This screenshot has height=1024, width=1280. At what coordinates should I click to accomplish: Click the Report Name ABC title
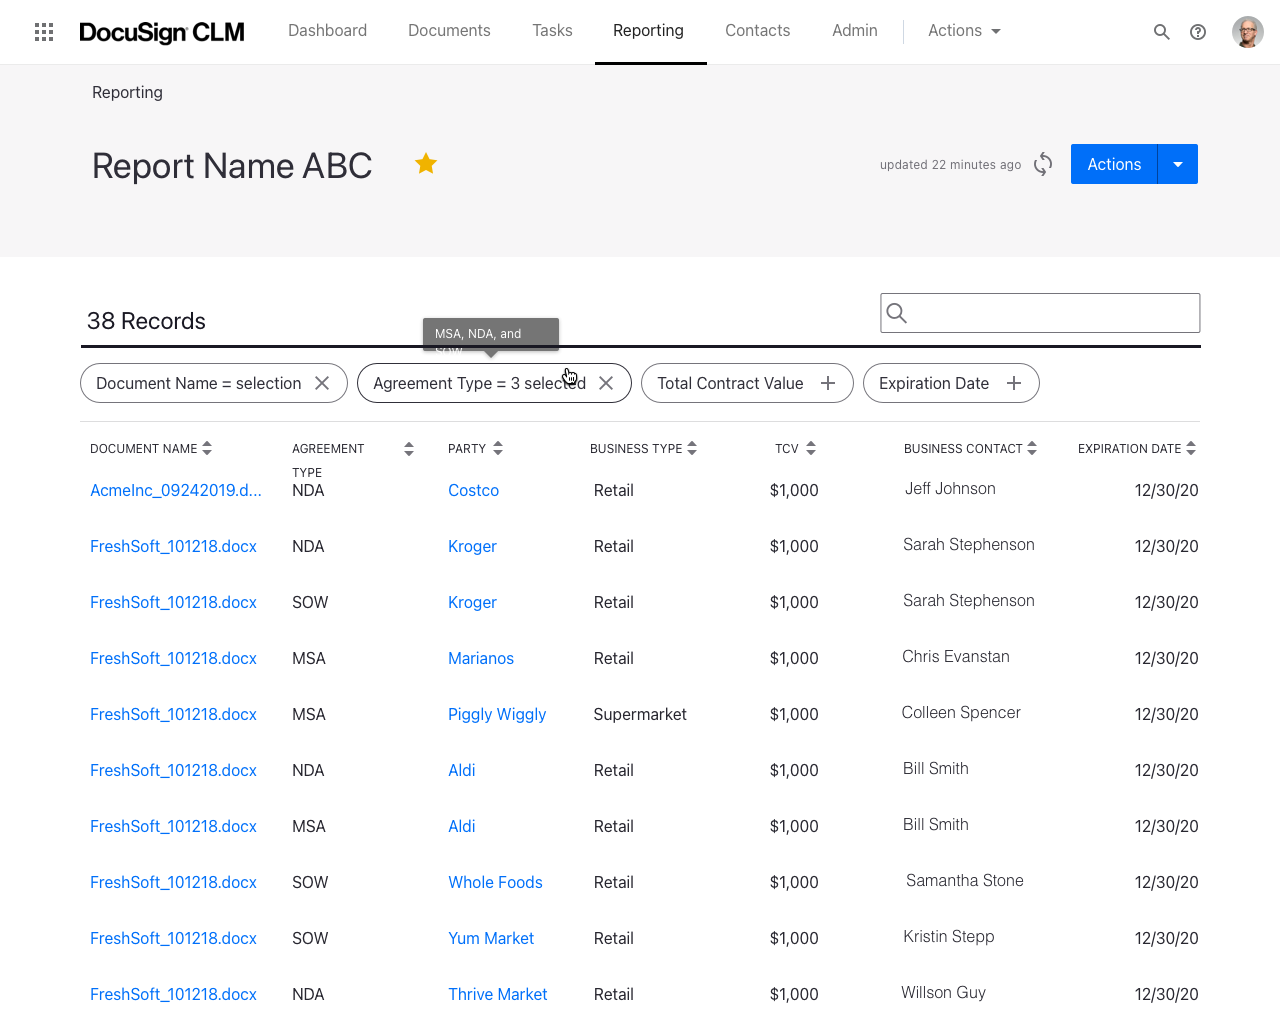click(x=232, y=165)
